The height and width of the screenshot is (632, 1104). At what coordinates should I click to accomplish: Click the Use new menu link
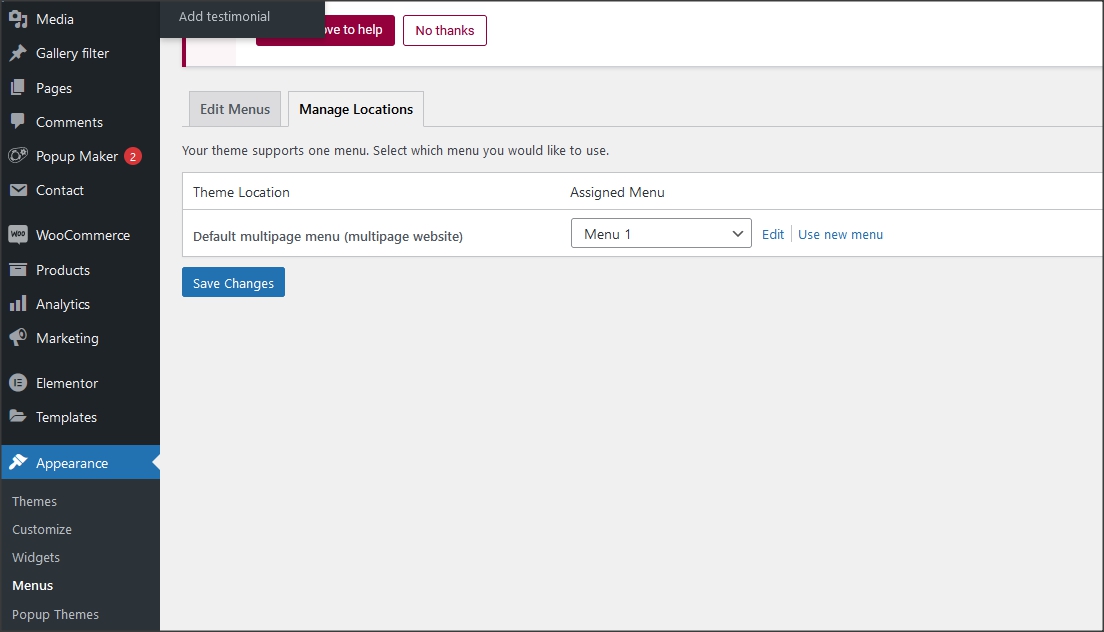pos(840,234)
